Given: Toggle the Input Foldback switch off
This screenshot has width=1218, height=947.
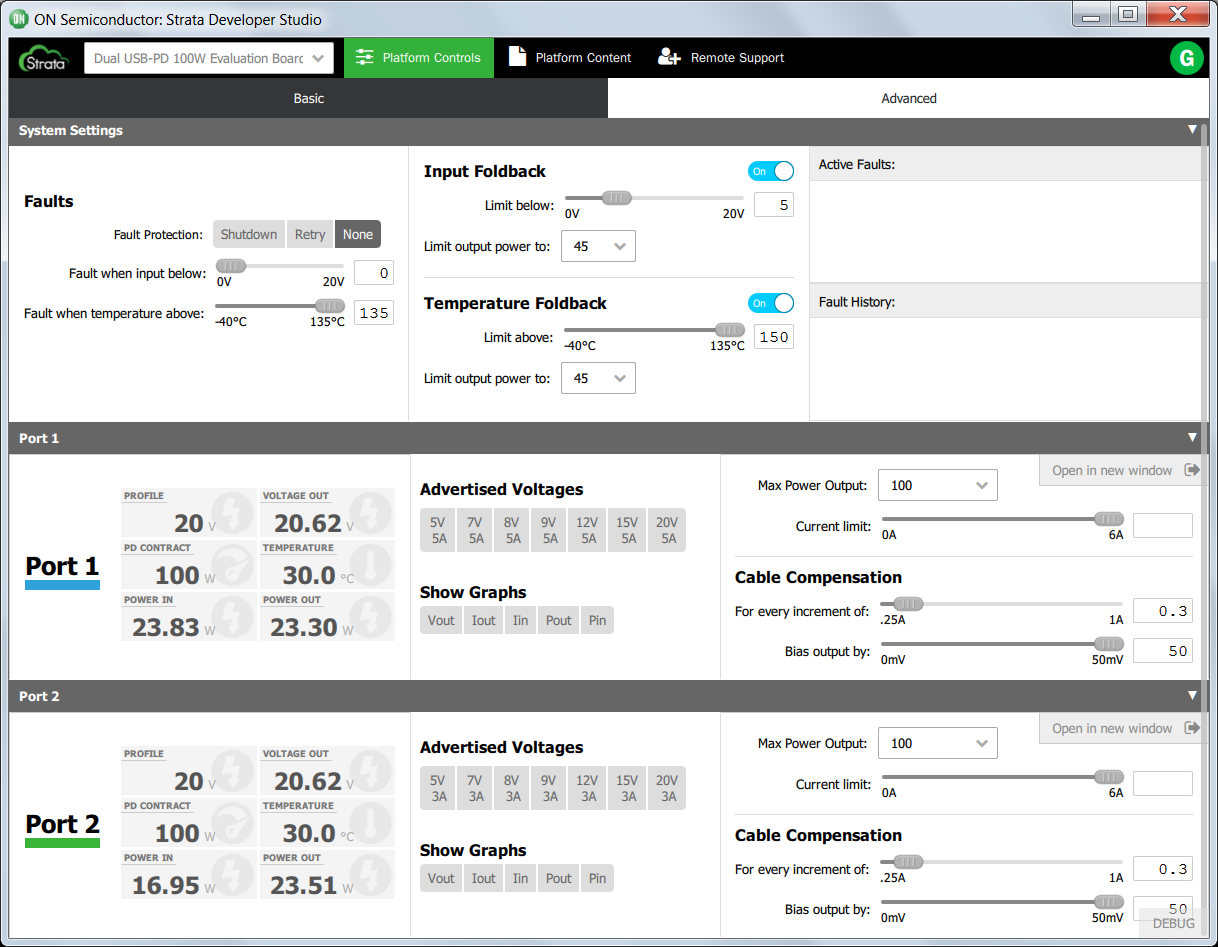Looking at the screenshot, I should [770, 171].
